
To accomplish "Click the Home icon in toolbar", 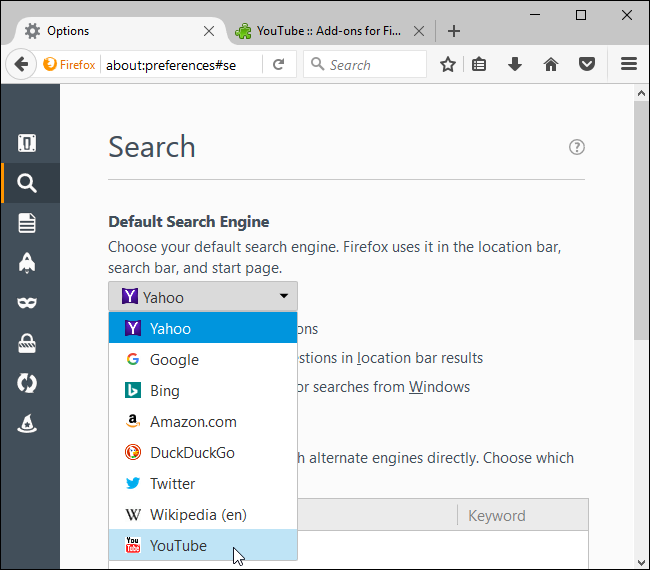I will 550,64.
